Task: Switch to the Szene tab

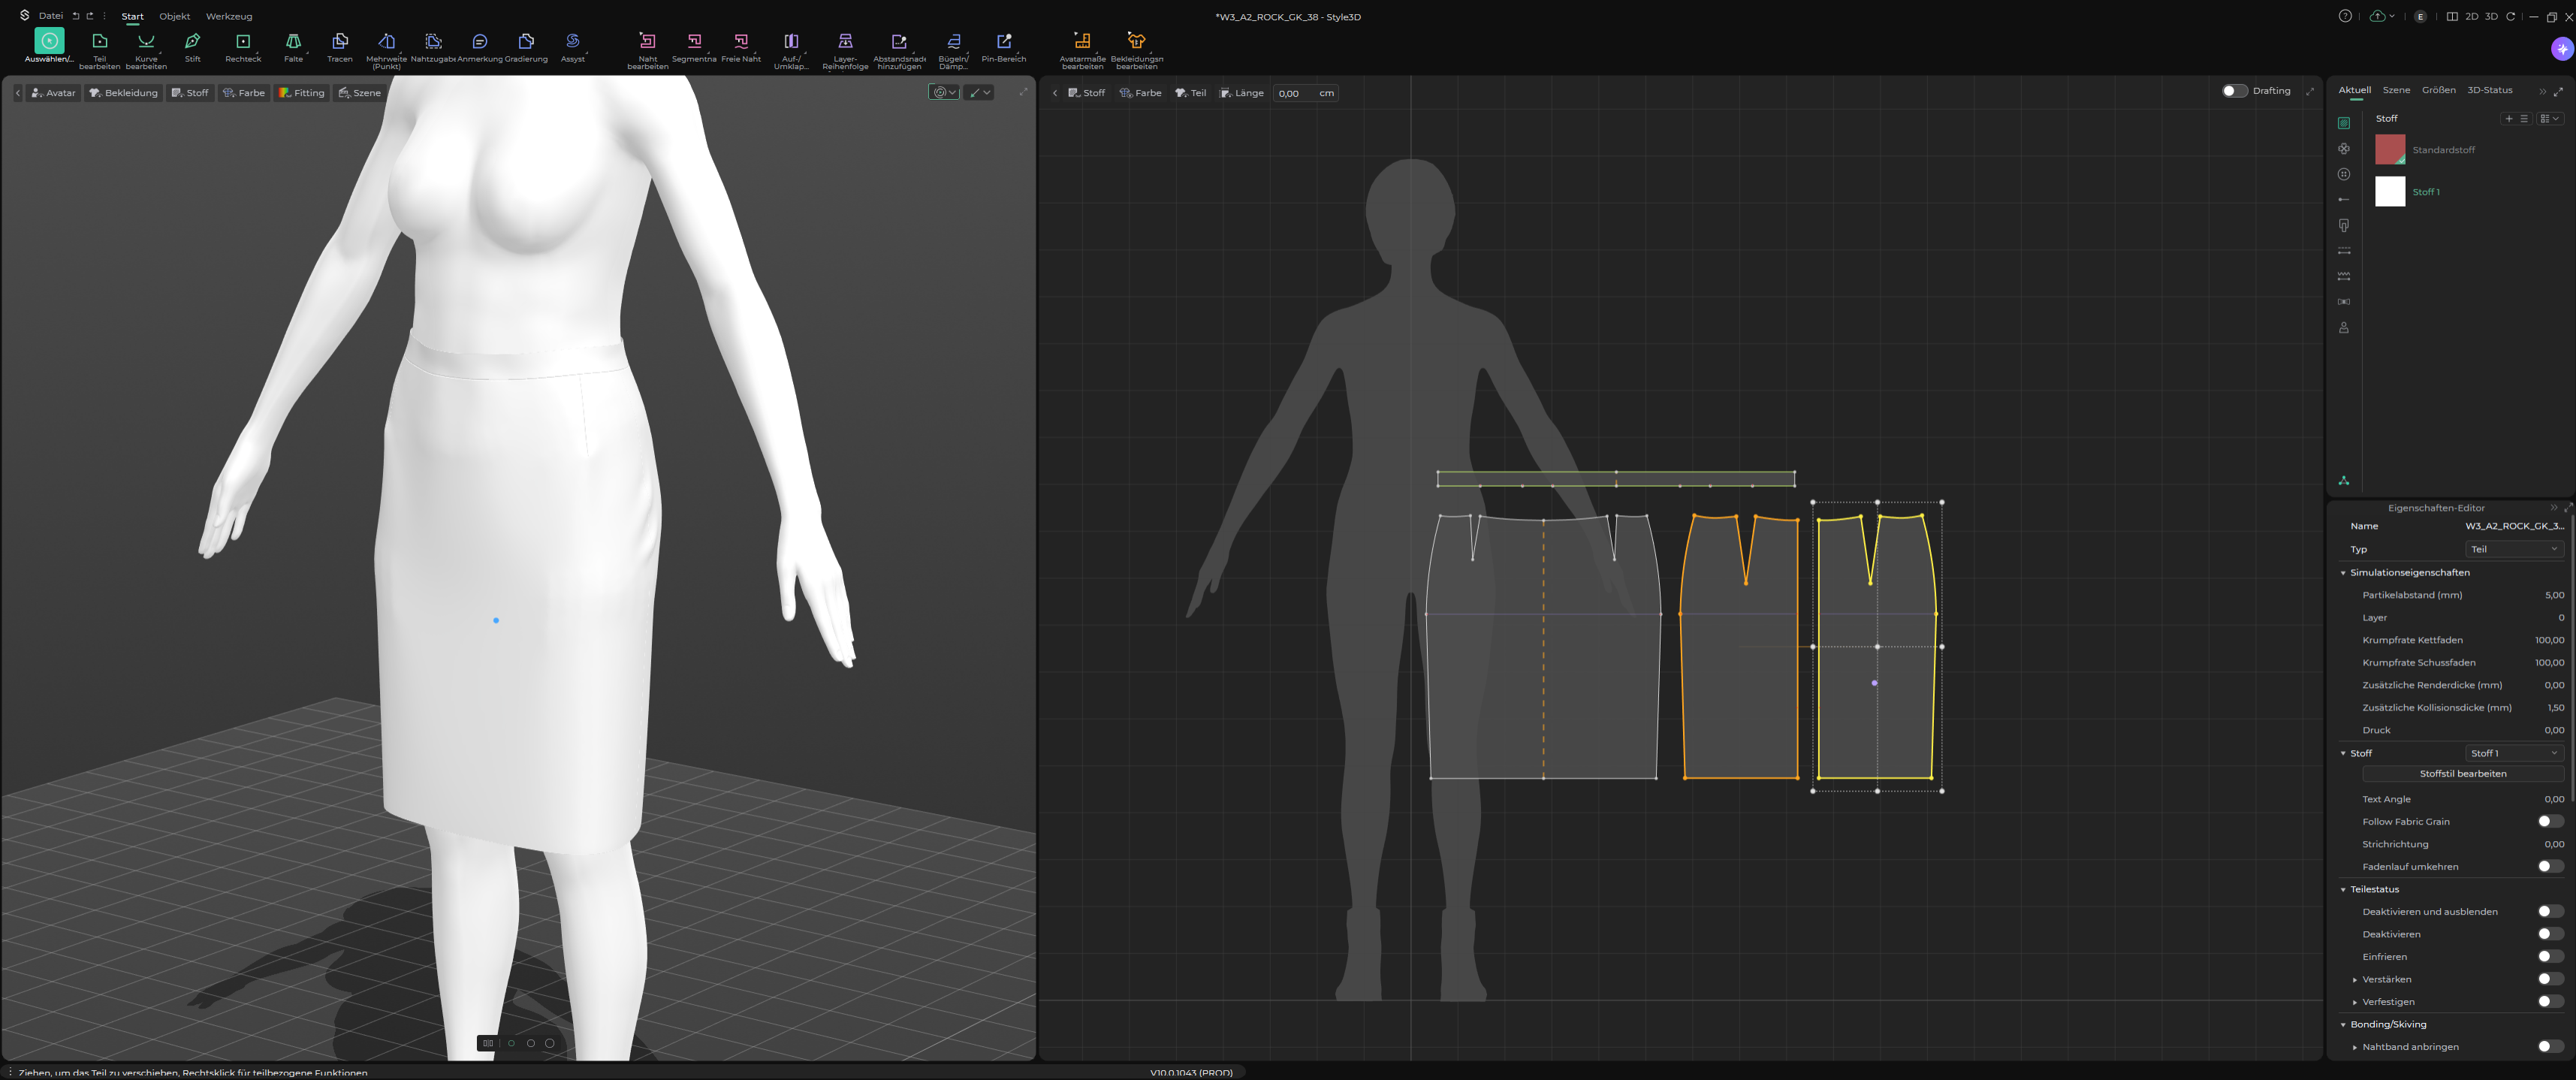Action: coord(2396,90)
